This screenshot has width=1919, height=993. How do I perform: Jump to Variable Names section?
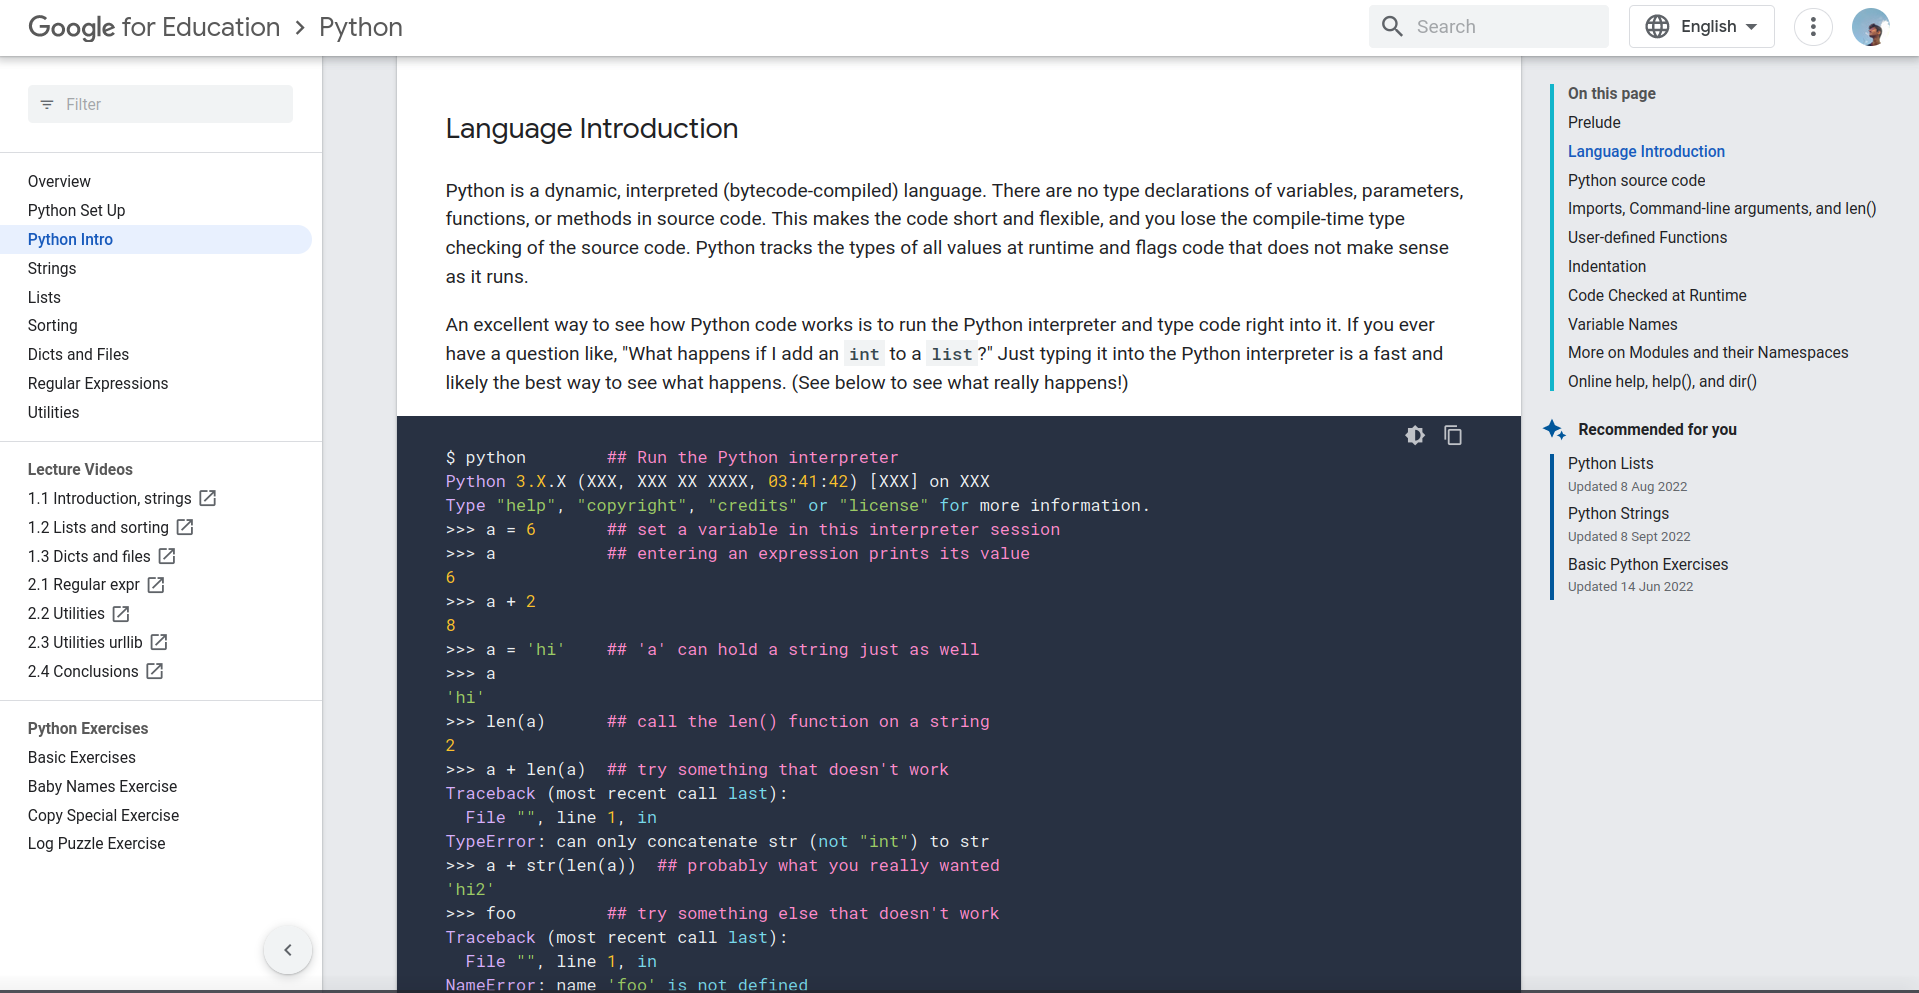point(1622,324)
